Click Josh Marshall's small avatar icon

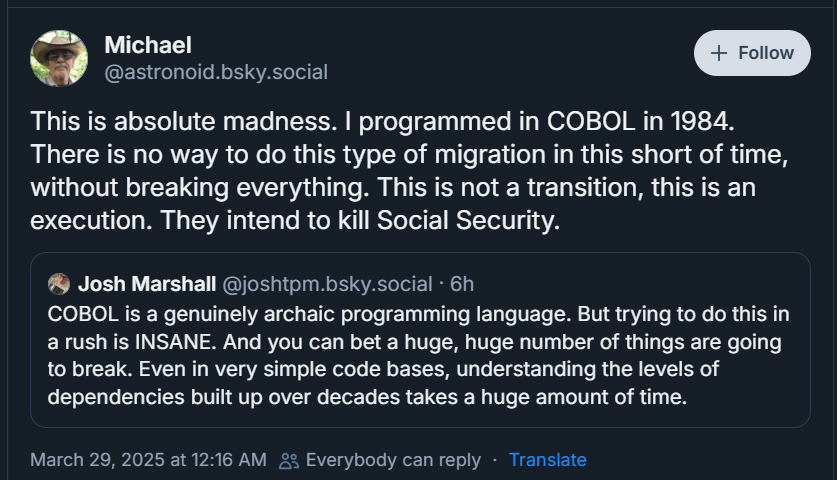(59, 284)
